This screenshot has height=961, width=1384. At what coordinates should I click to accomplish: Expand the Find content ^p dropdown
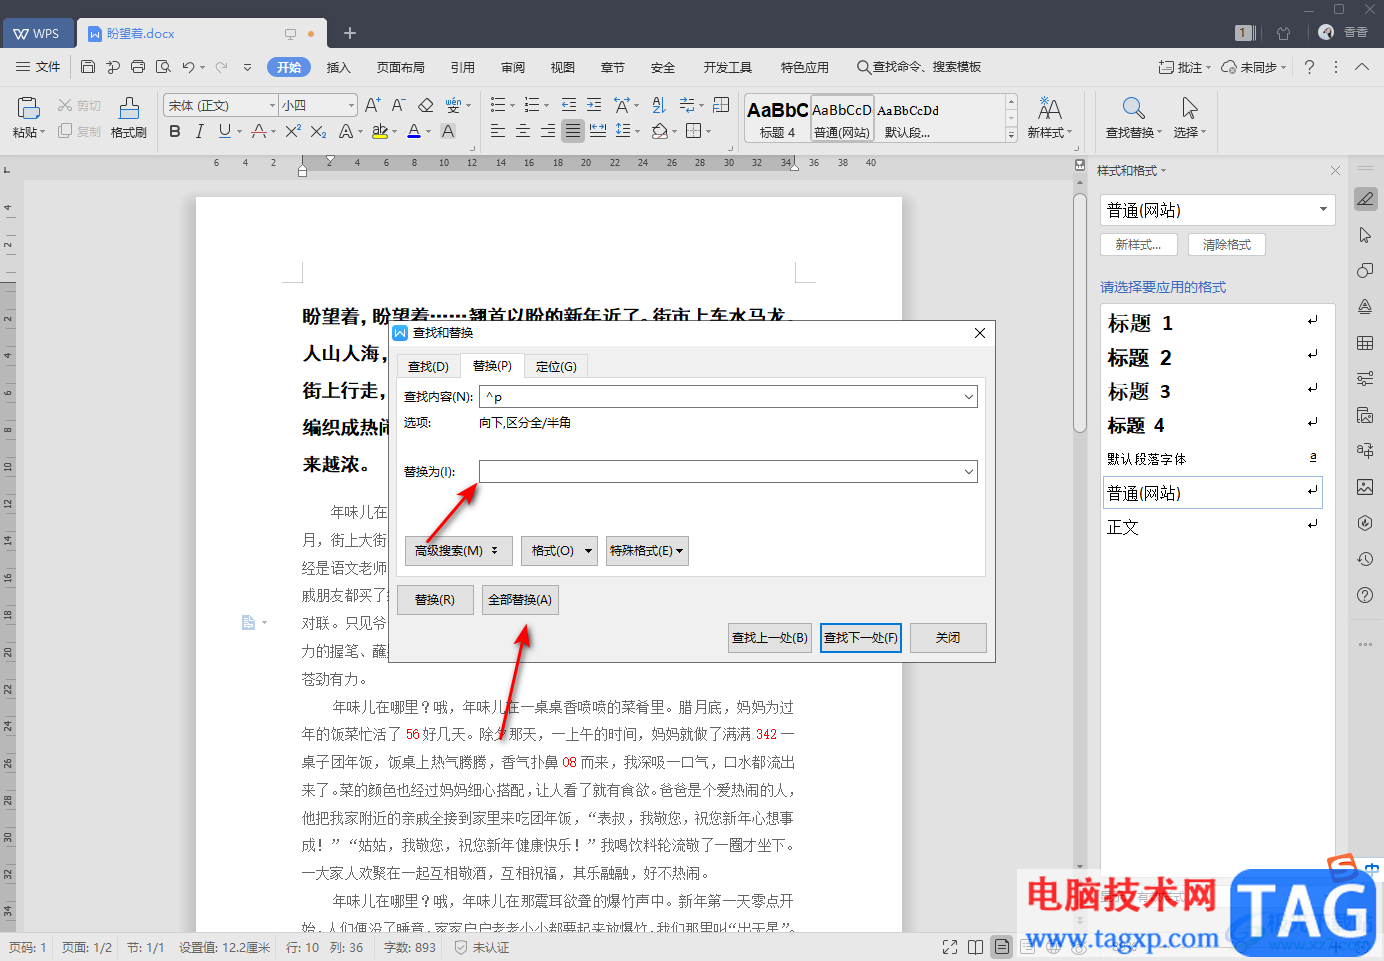click(x=969, y=397)
